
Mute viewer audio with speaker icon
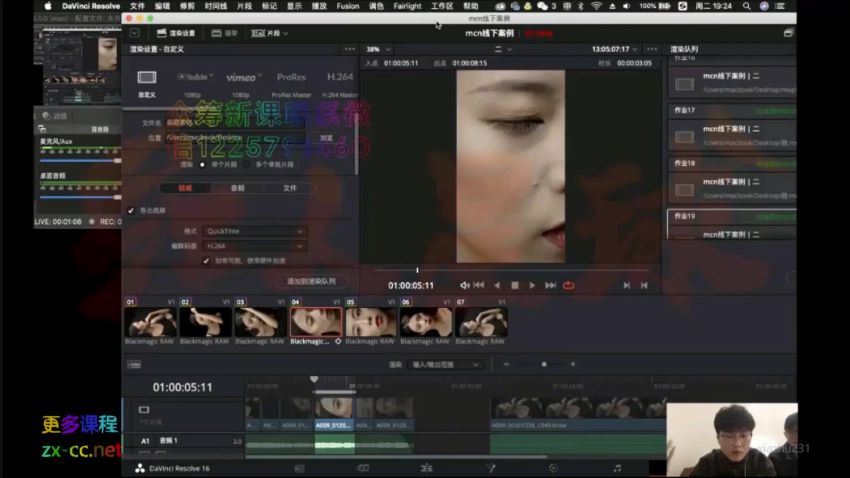465,286
